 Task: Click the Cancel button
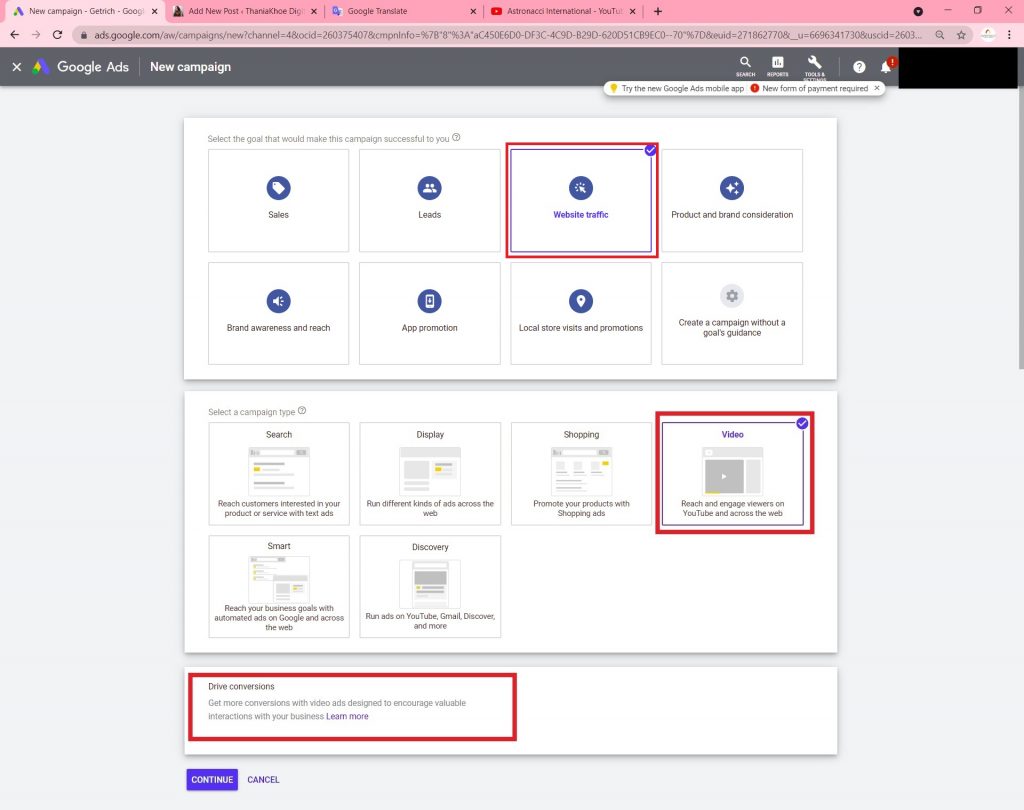263,780
